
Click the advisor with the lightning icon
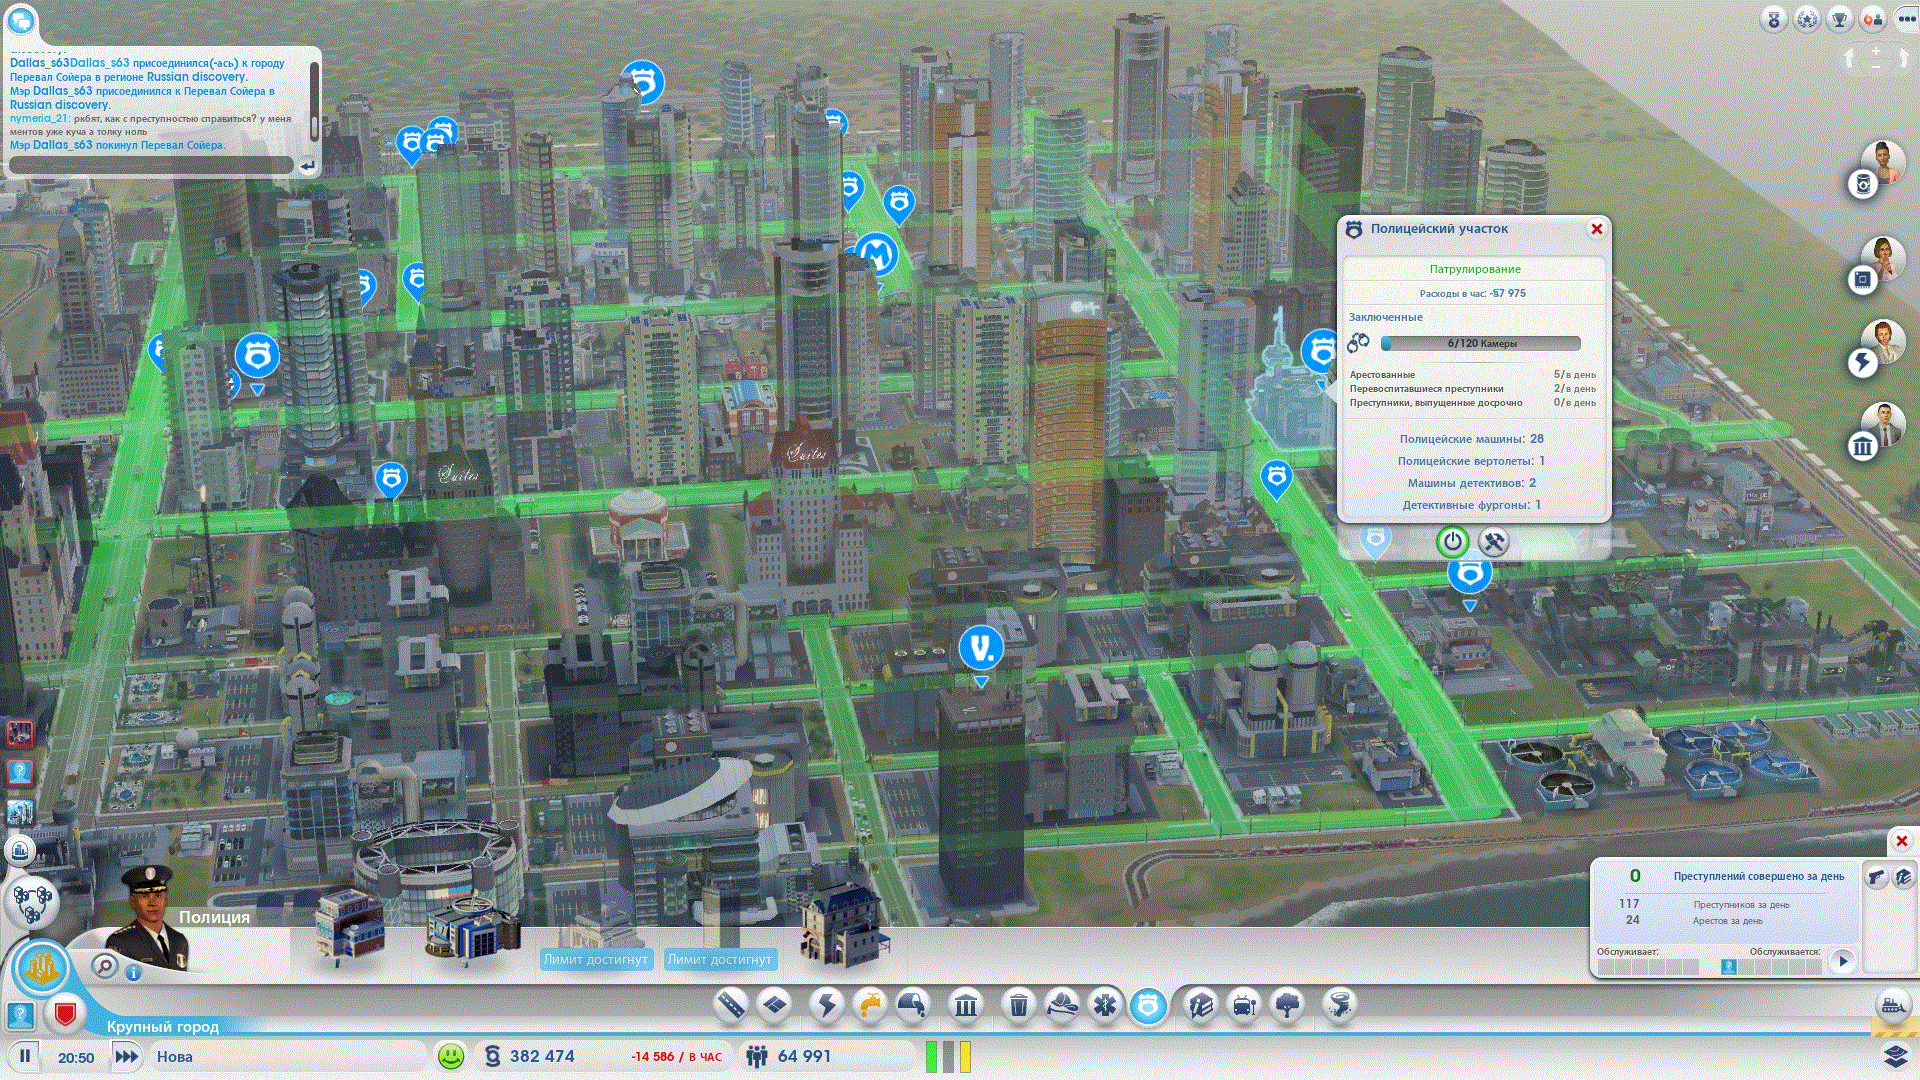pyautogui.click(x=1877, y=348)
